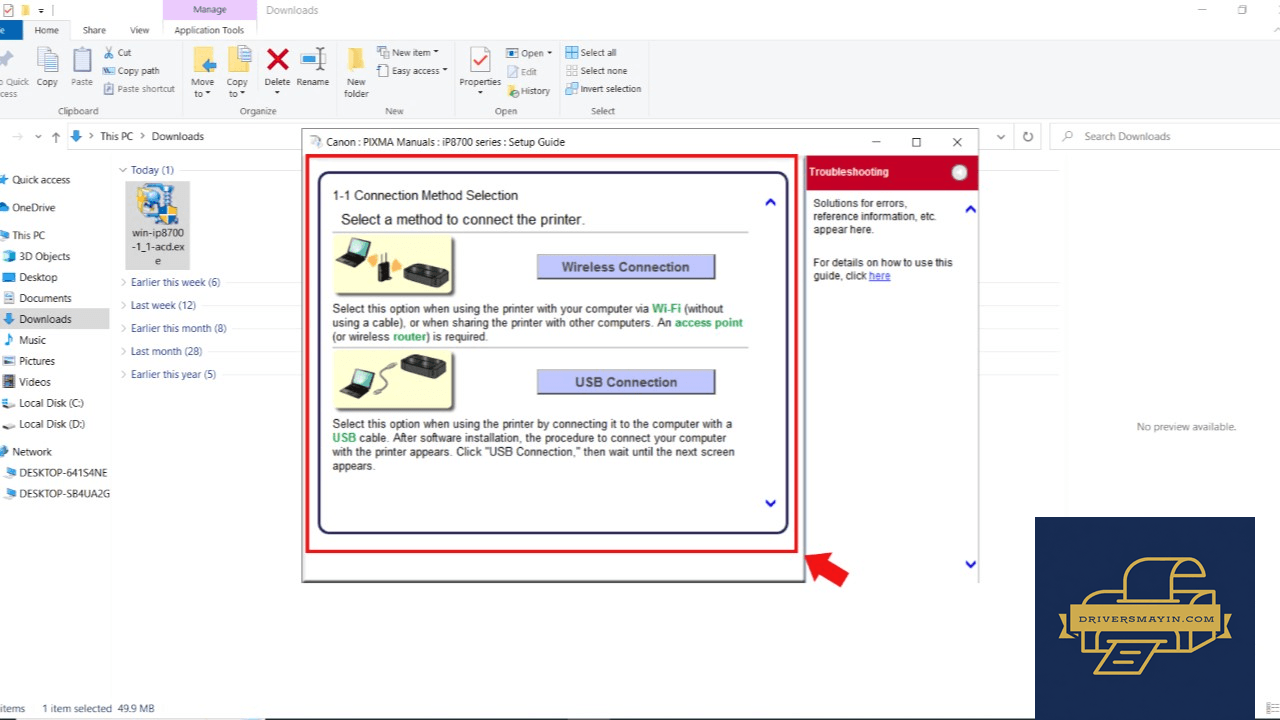The image size is (1280, 720).
Task: Select This PC in the navigation pane
Action: point(28,236)
